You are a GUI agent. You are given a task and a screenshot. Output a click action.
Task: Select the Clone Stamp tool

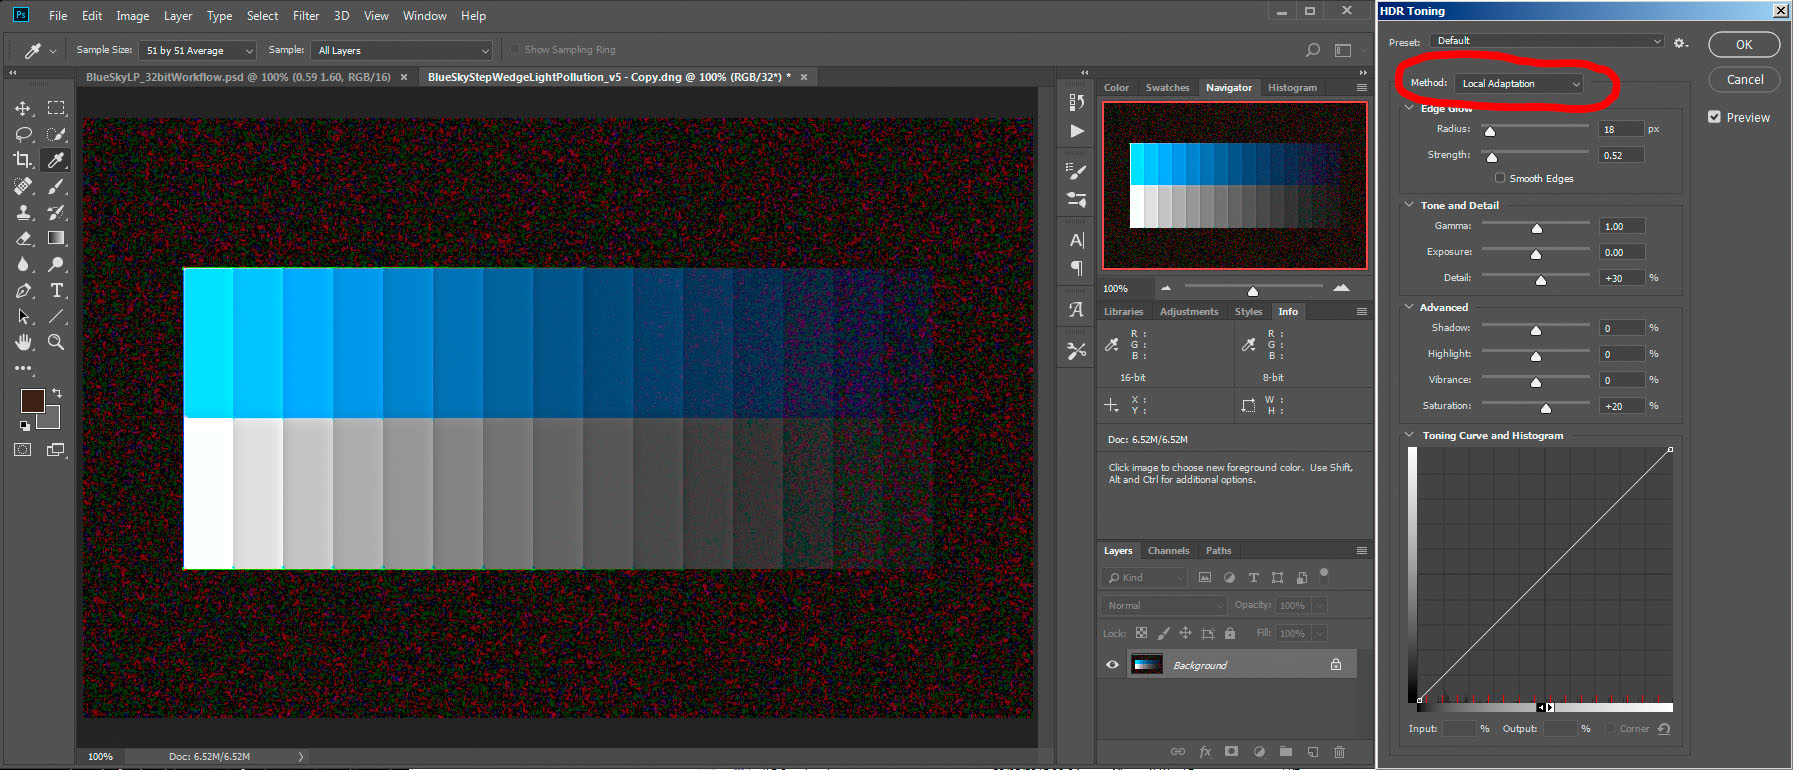click(x=22, y=212)
